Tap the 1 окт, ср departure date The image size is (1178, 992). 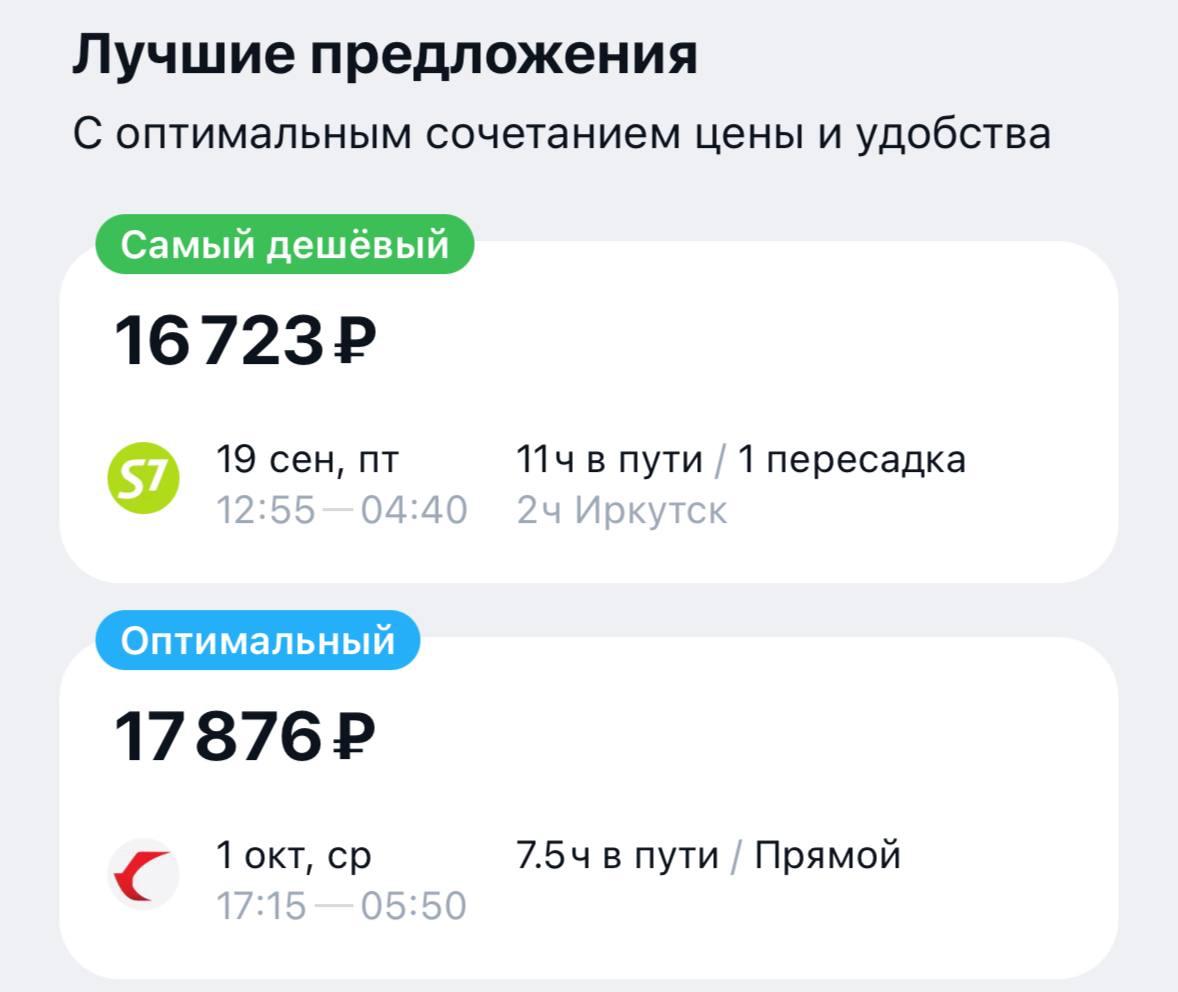(x=294, y=856)
